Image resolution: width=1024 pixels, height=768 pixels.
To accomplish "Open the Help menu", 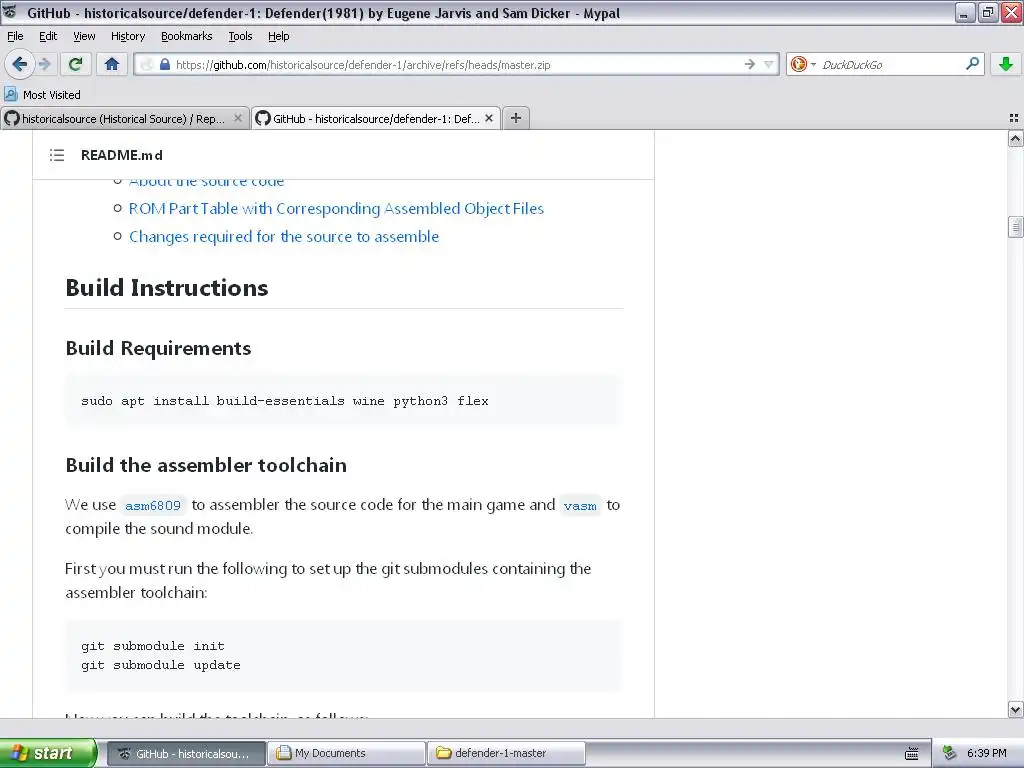I will pos(278,36).
